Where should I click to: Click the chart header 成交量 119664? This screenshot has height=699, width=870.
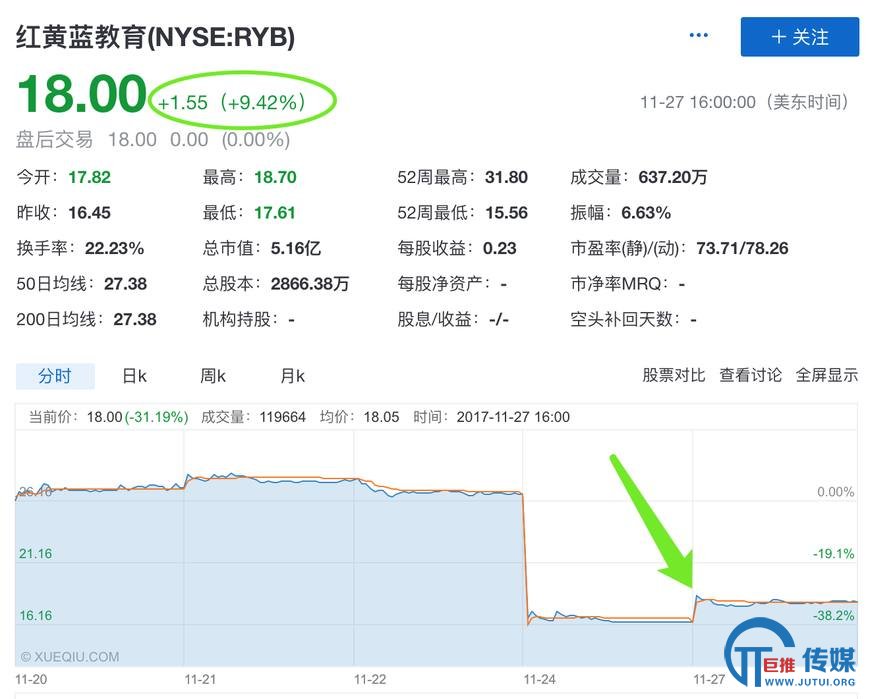[254, 417]
